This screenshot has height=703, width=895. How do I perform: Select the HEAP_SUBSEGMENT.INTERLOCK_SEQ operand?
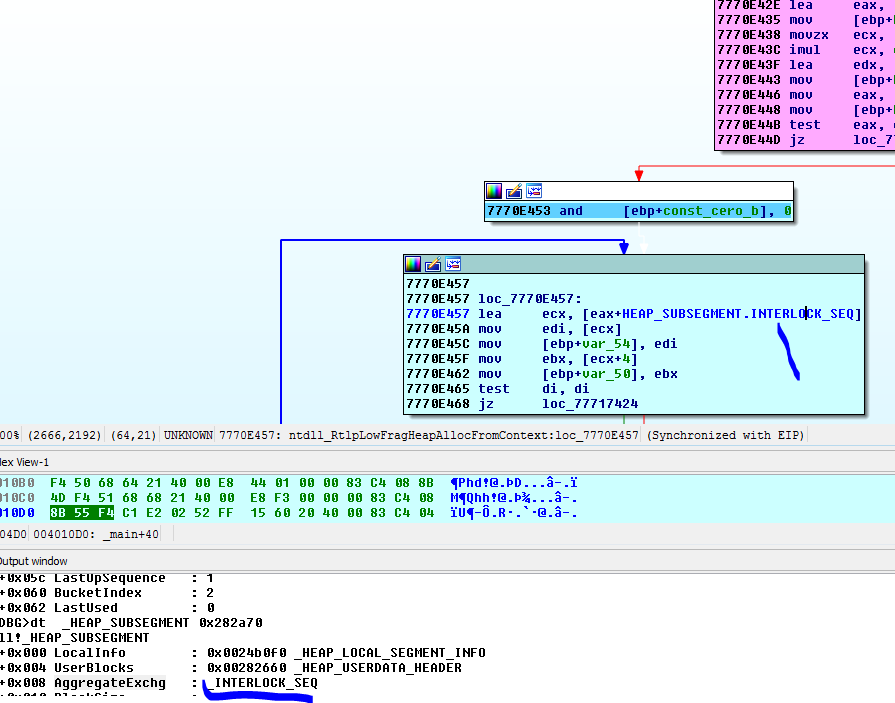738,314
